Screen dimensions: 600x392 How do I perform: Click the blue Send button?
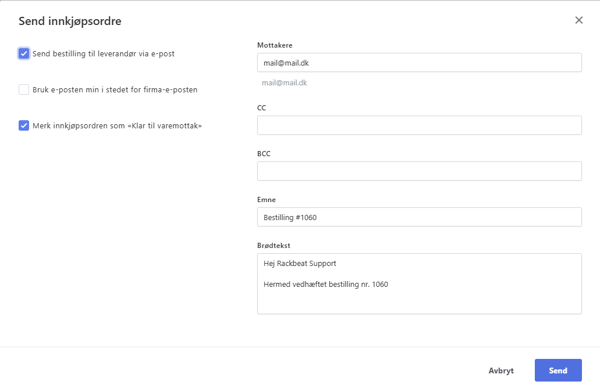coord(558,371)
